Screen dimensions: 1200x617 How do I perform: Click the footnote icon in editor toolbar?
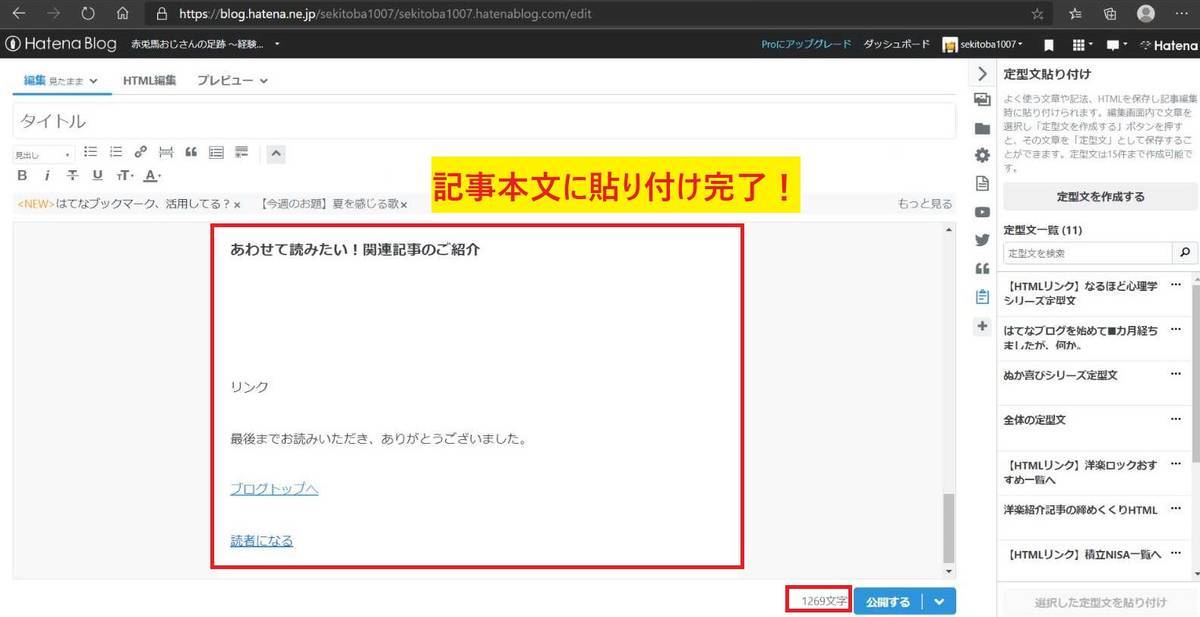pos(241,153)
